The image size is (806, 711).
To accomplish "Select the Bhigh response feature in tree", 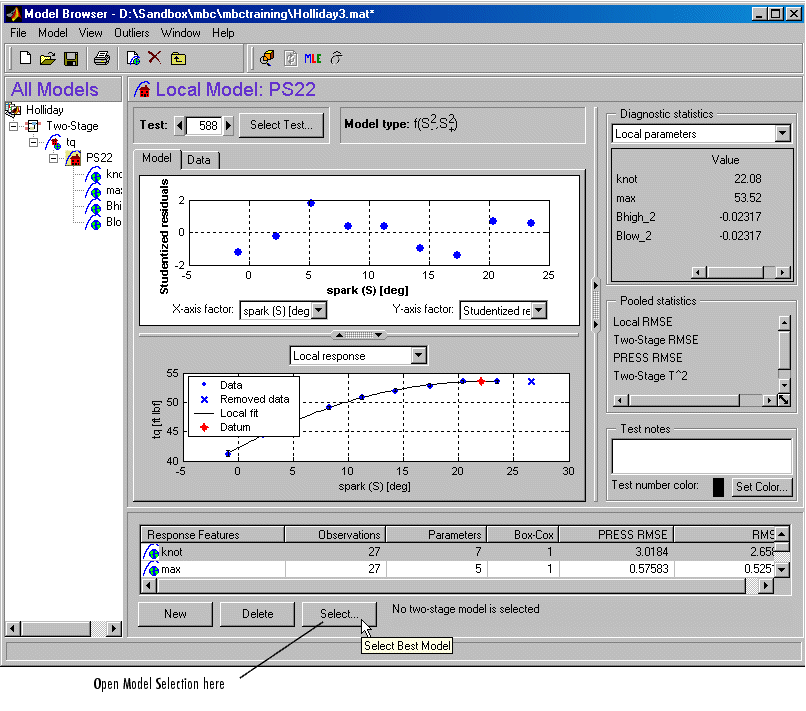I will click(114, 206).
